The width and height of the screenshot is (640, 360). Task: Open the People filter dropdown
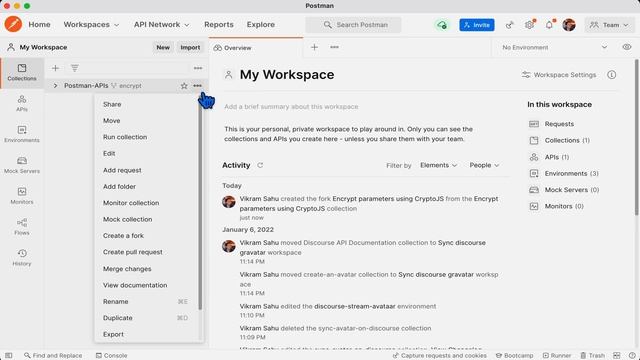coord(484,165)
